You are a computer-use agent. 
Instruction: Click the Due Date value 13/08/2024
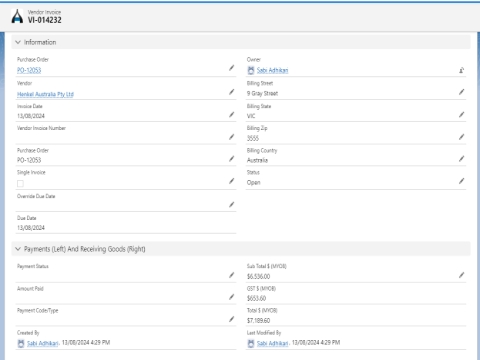pyautogui.click(x=31, y=228)
